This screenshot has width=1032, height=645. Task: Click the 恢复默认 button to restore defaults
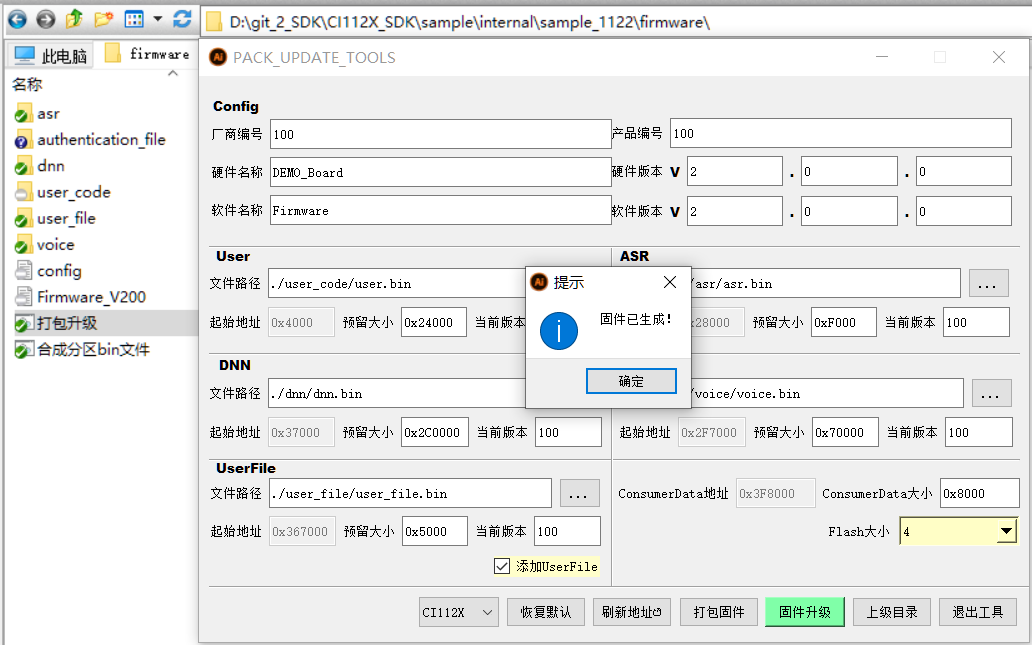546,611
